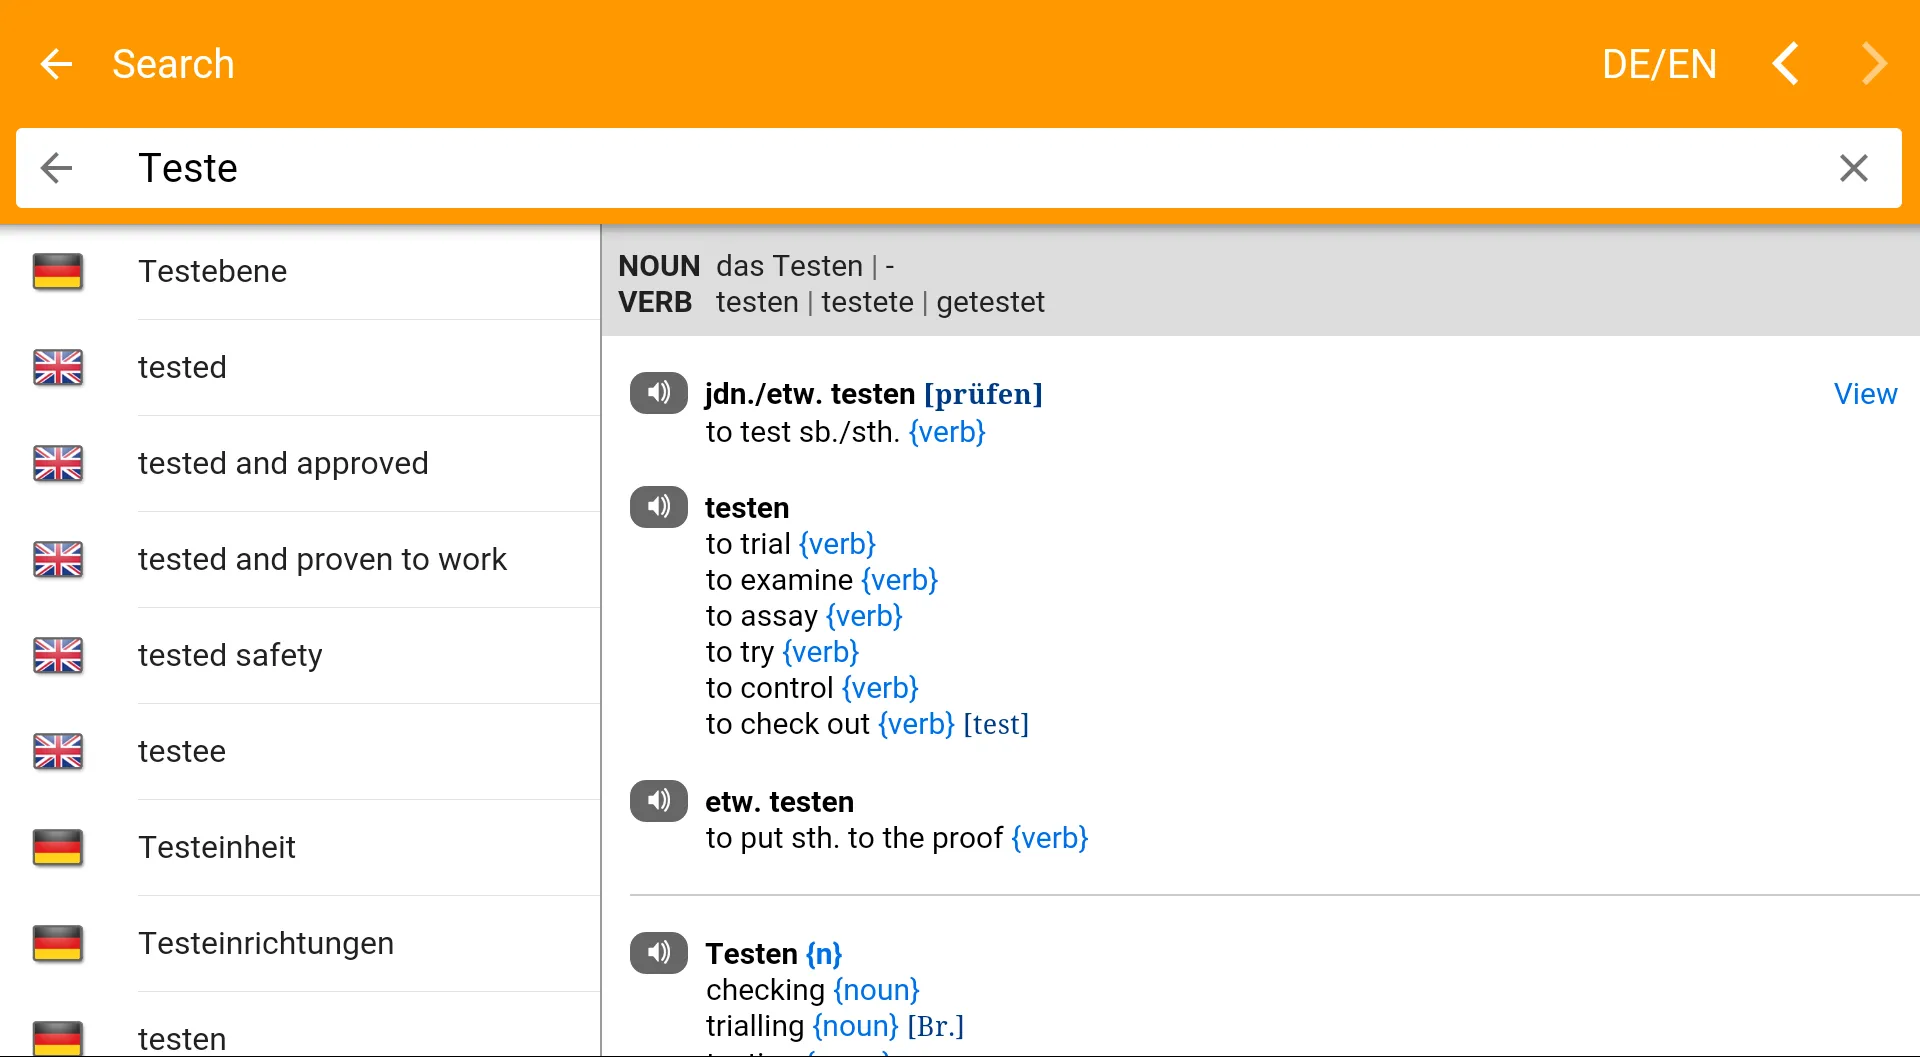Play pronunciation for jdn./etw. testen

coord(658,393)
